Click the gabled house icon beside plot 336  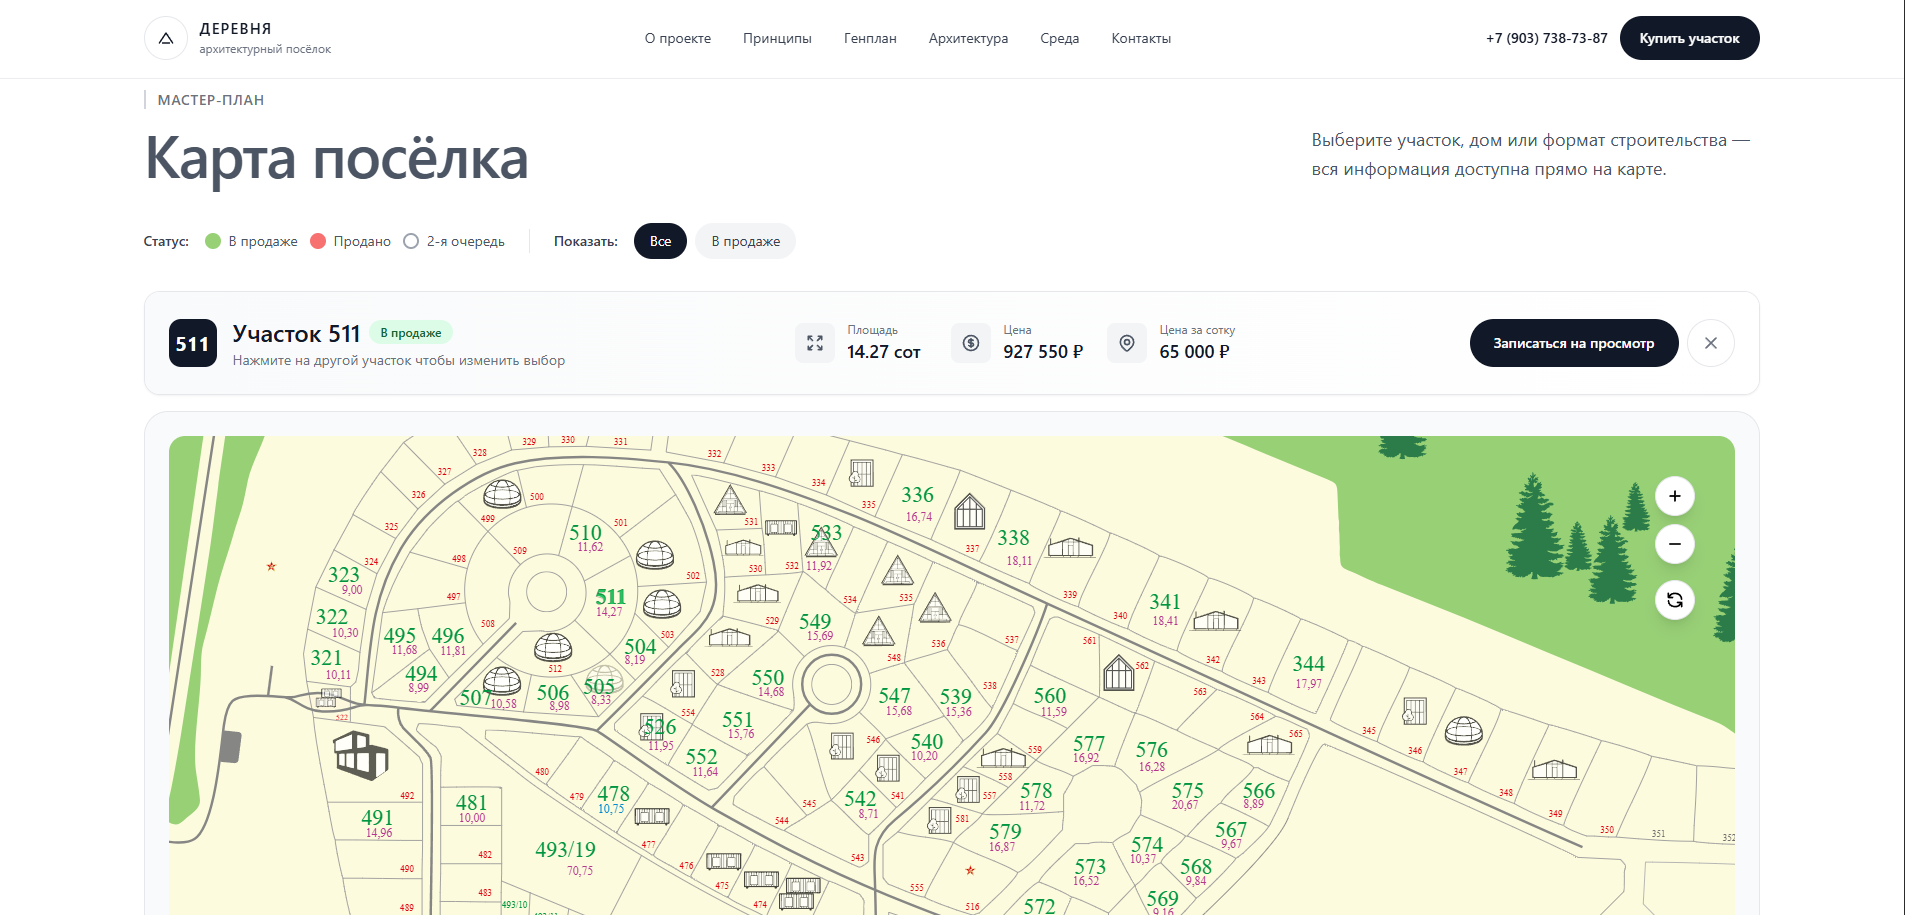coord(970,512)
